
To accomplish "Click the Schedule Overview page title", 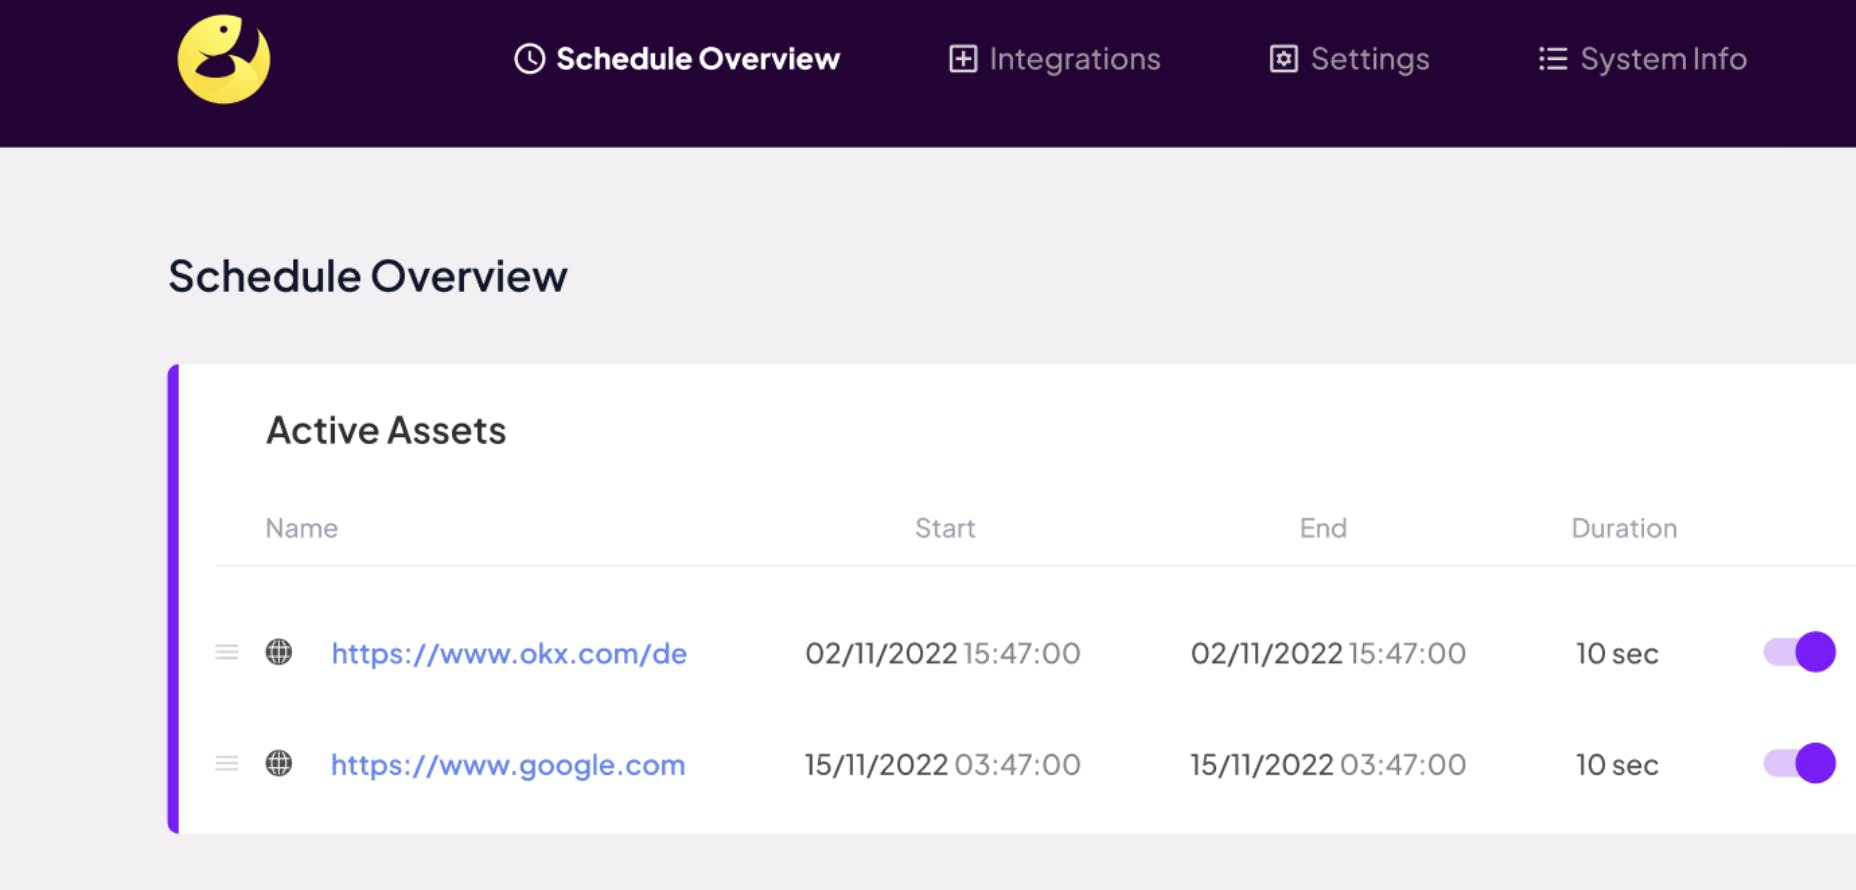I will click(x=368, y=277).
